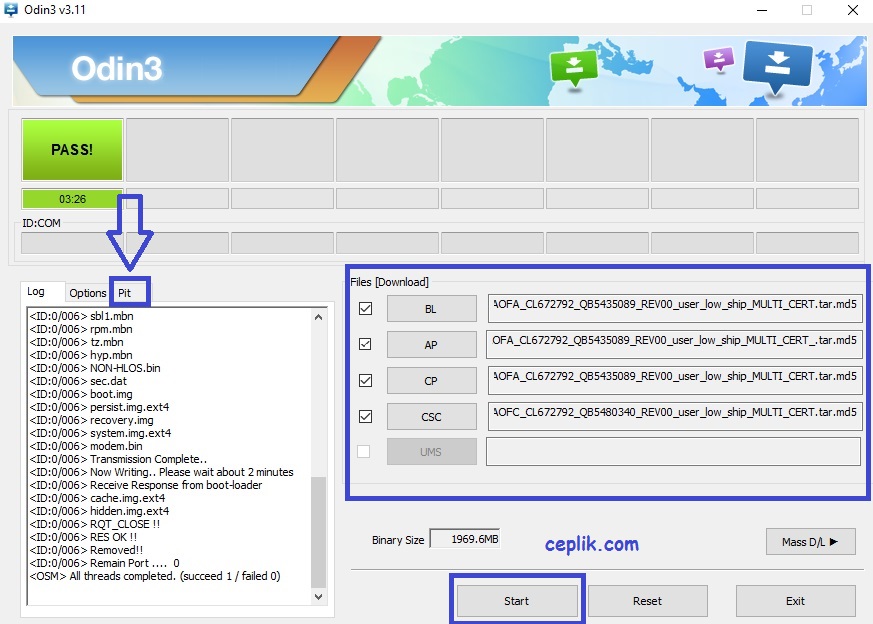
Task: Click the CP file browse button
Action: tap(431, 381)
